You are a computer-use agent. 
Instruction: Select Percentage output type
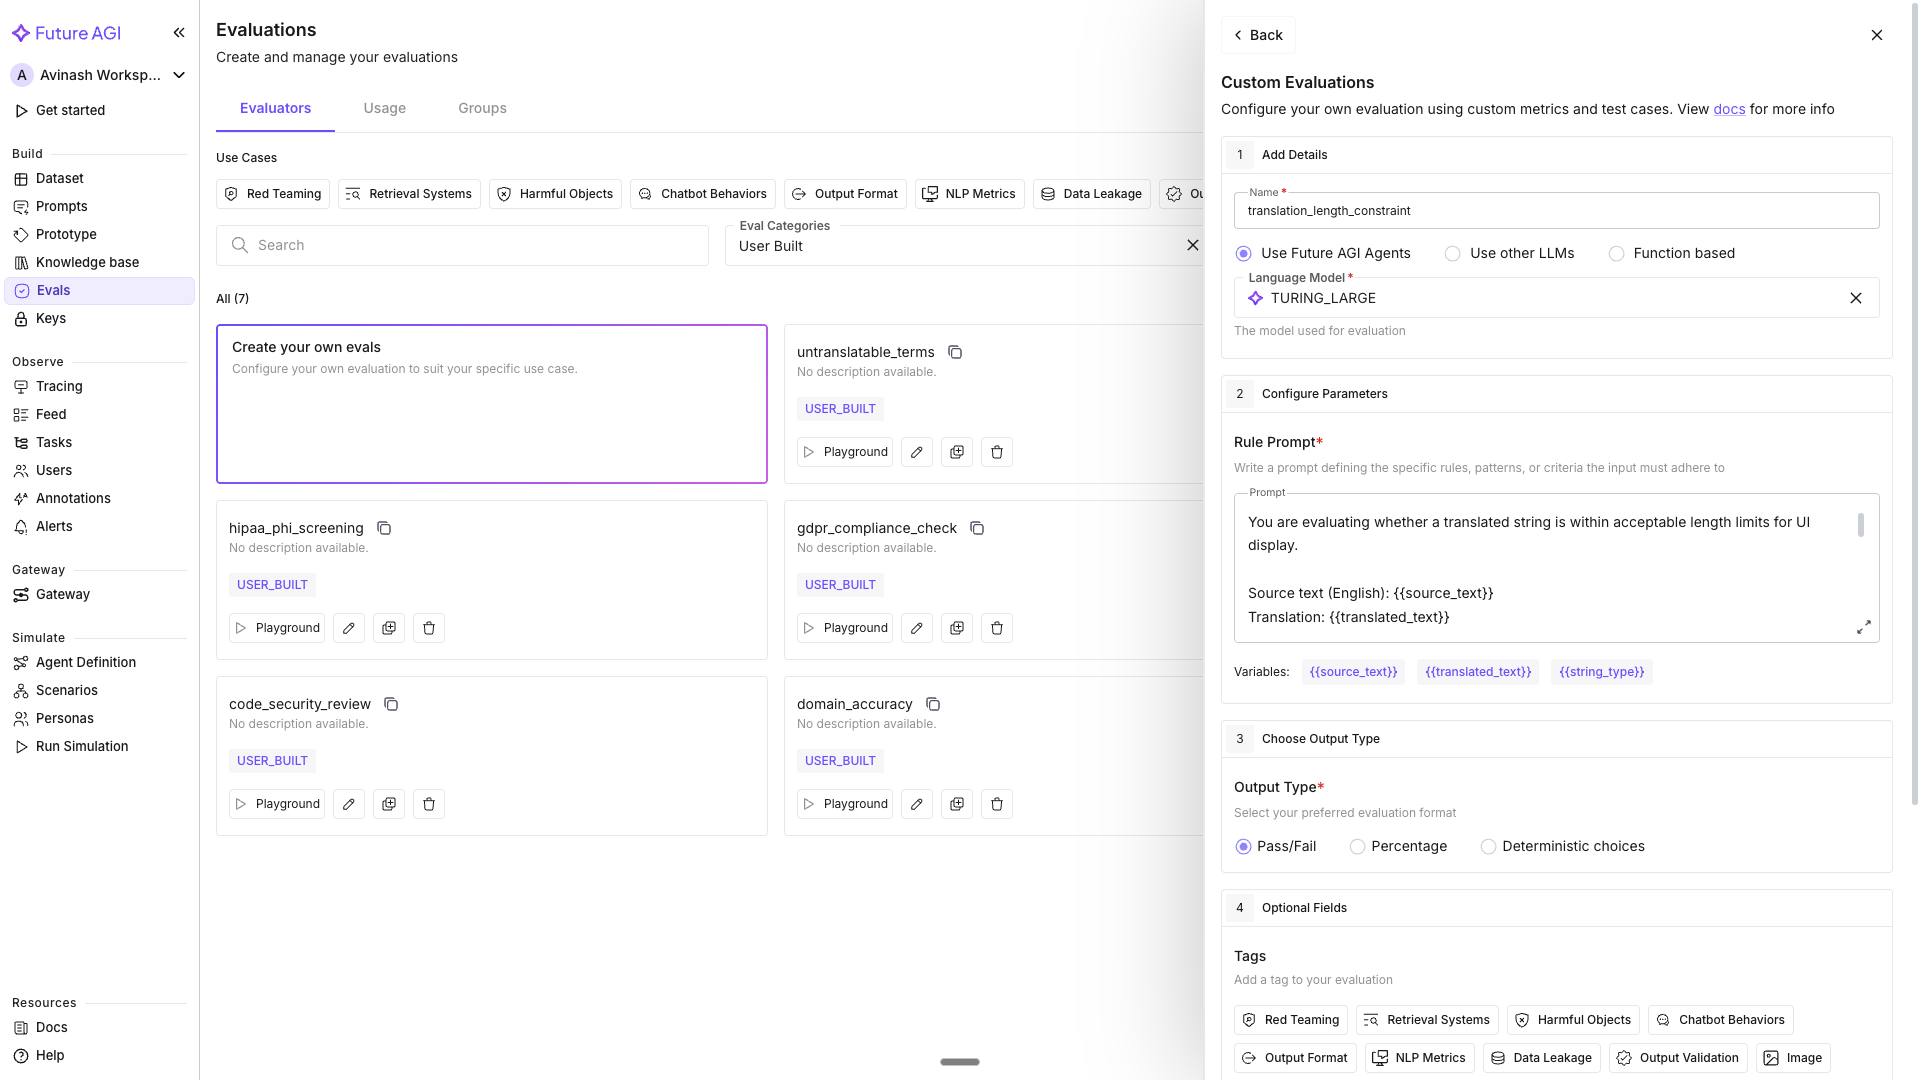pos(1357,847)
